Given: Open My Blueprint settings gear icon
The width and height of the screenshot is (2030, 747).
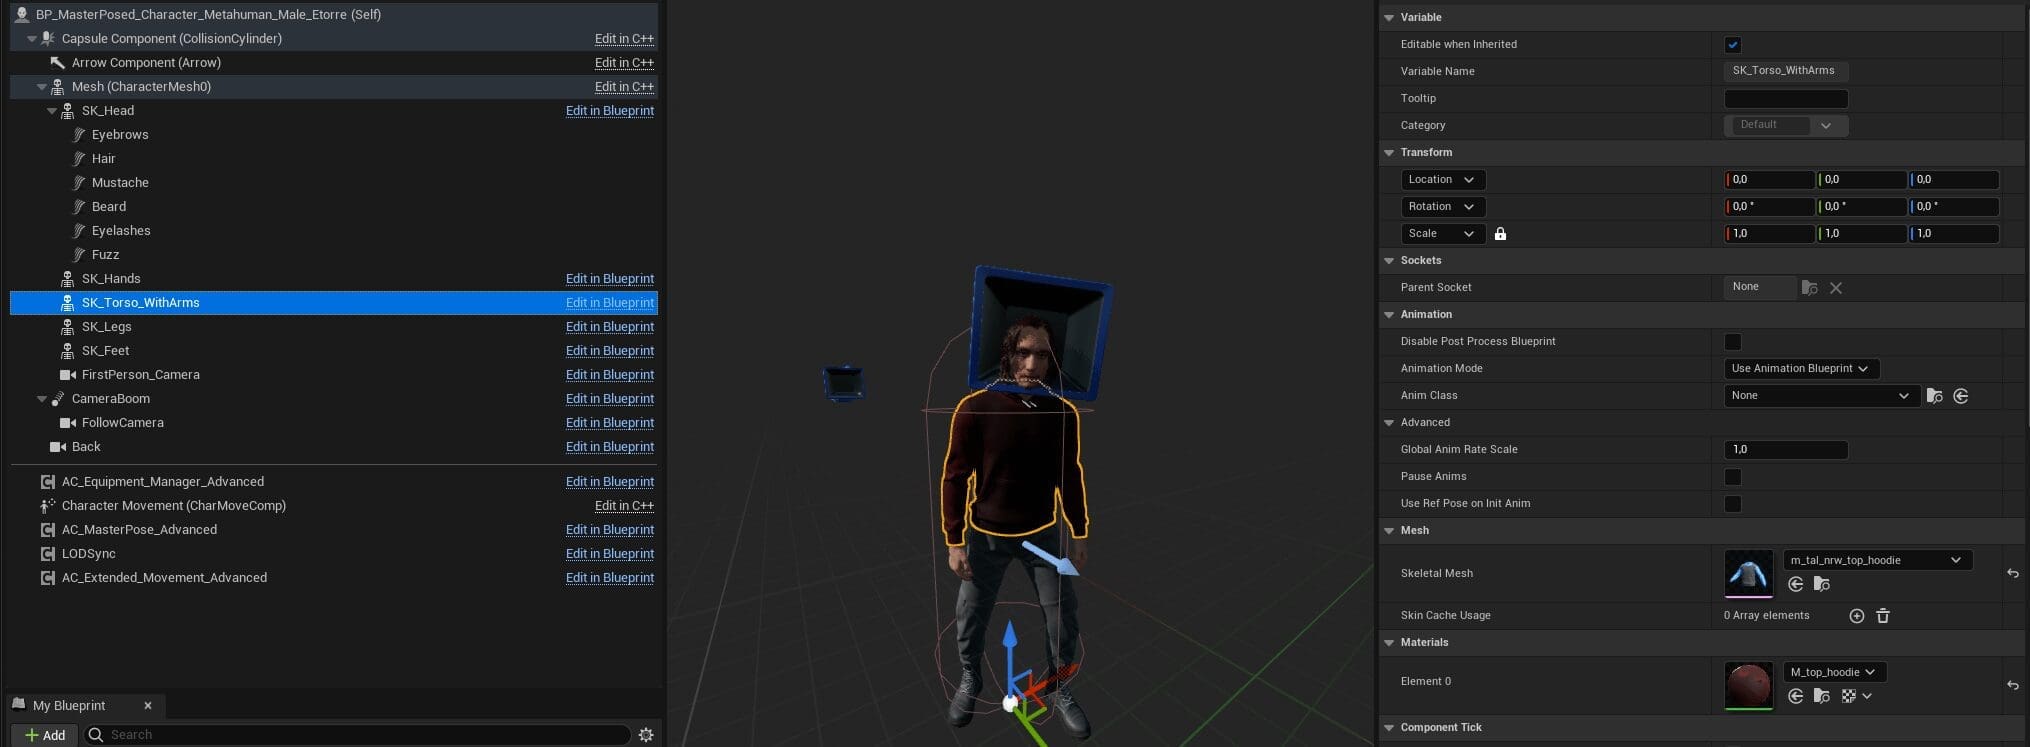Looking at the screenshot, I should 646,735.
